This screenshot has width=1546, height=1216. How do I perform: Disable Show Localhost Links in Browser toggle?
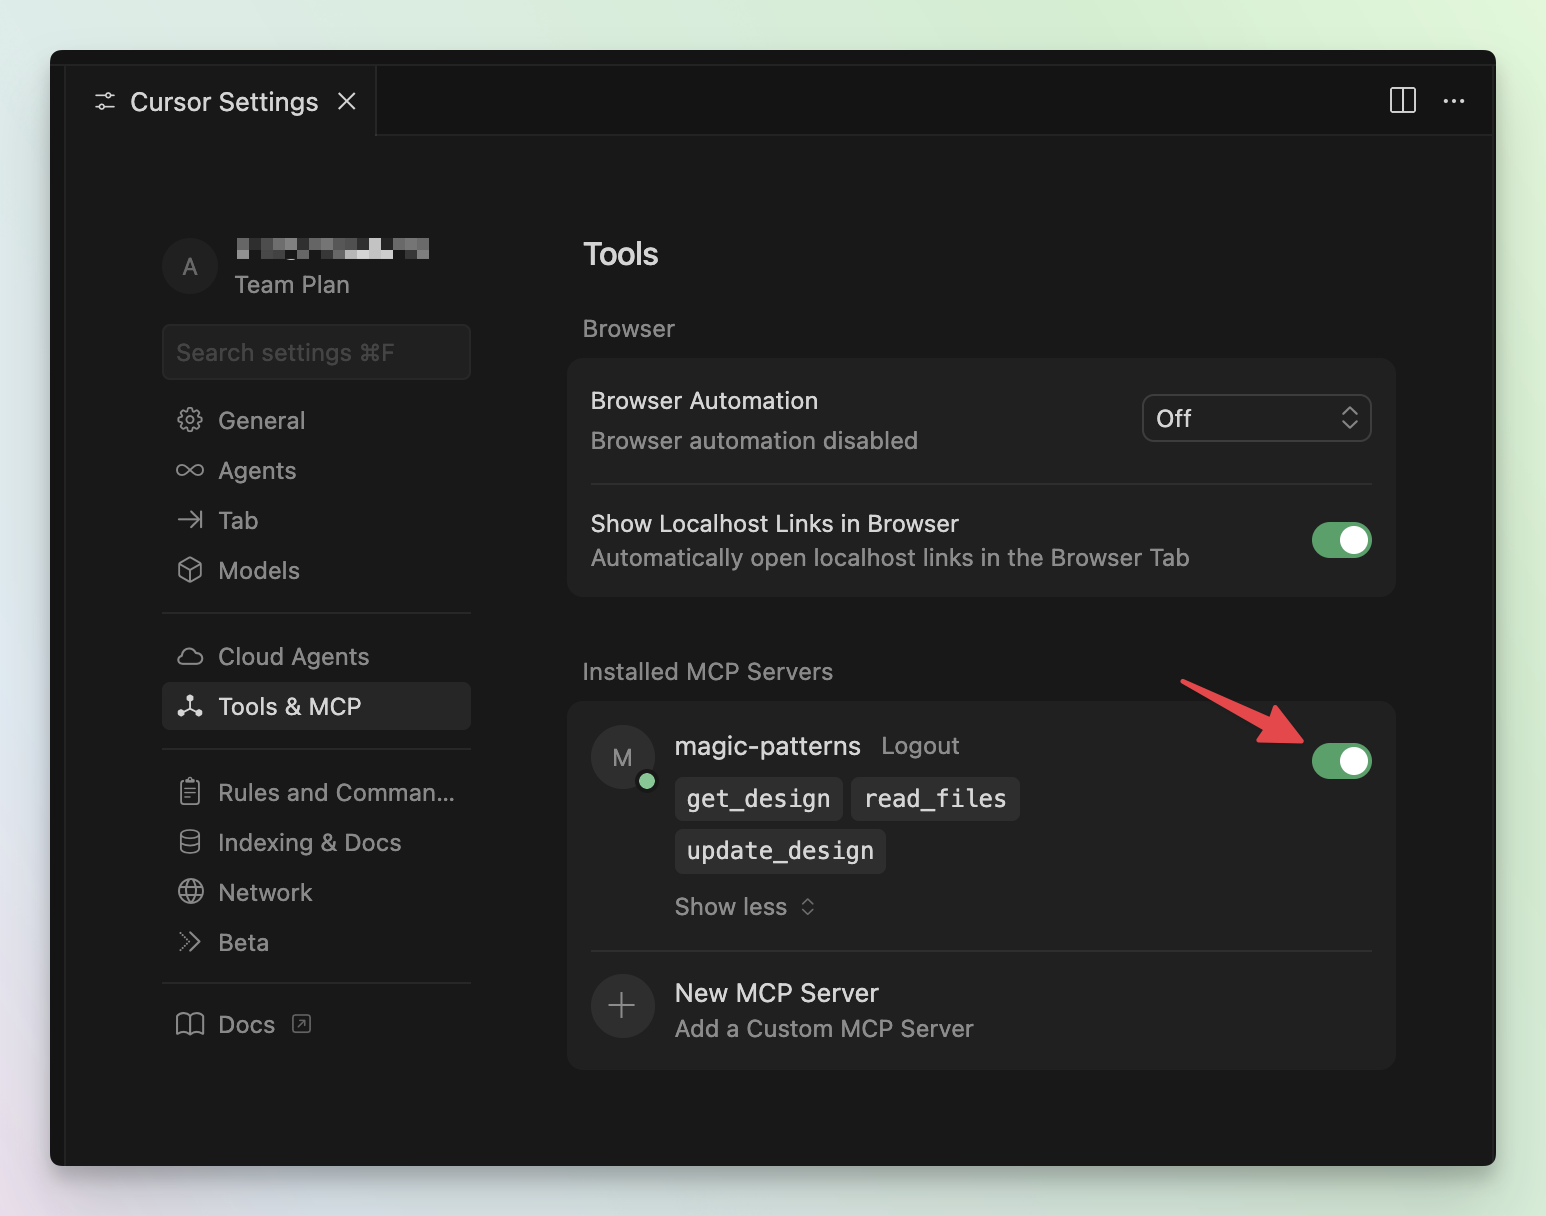tap(1341, 540)
